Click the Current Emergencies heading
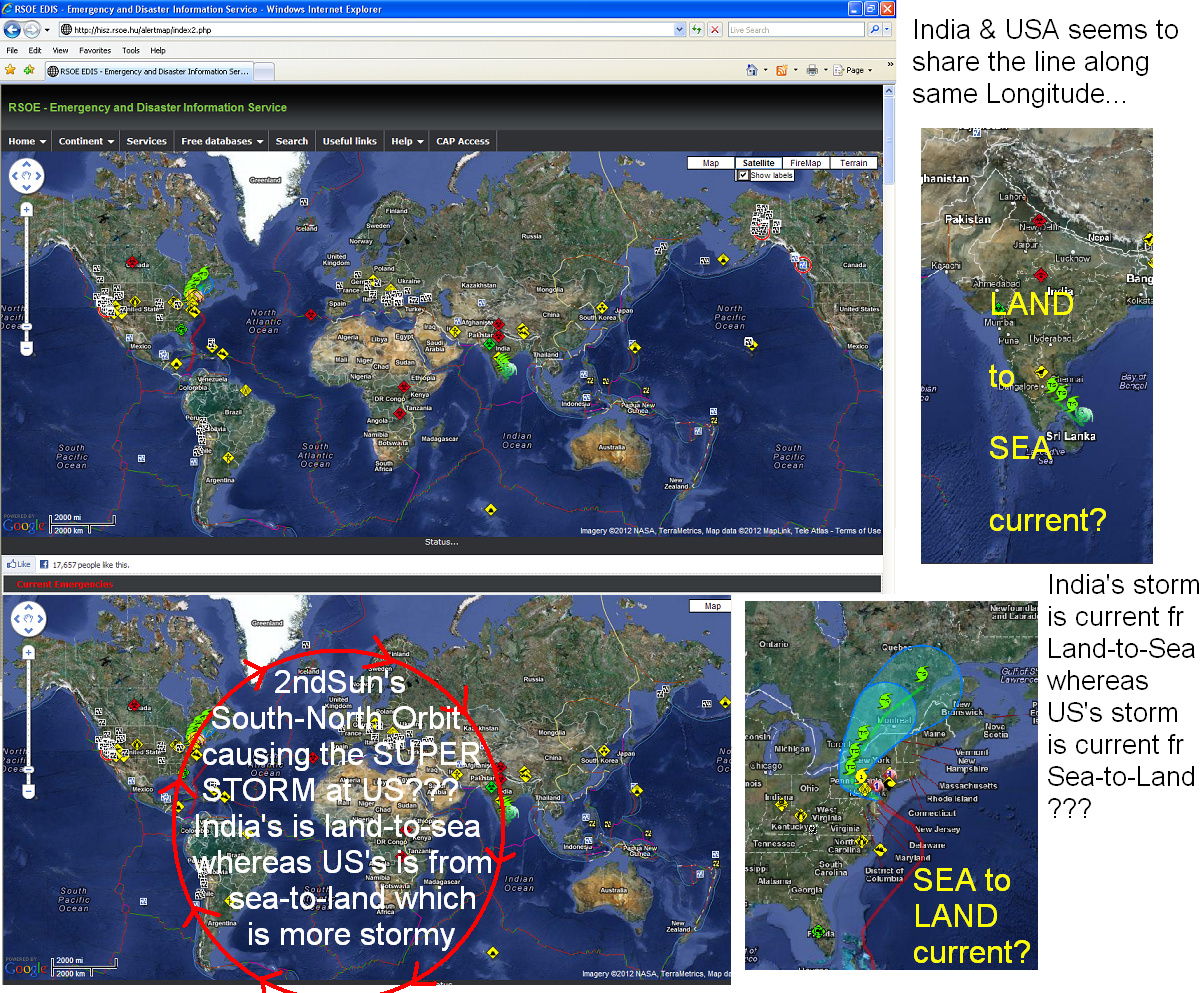The height and width of the screenshot is (993, 1202). coord(65,584)
